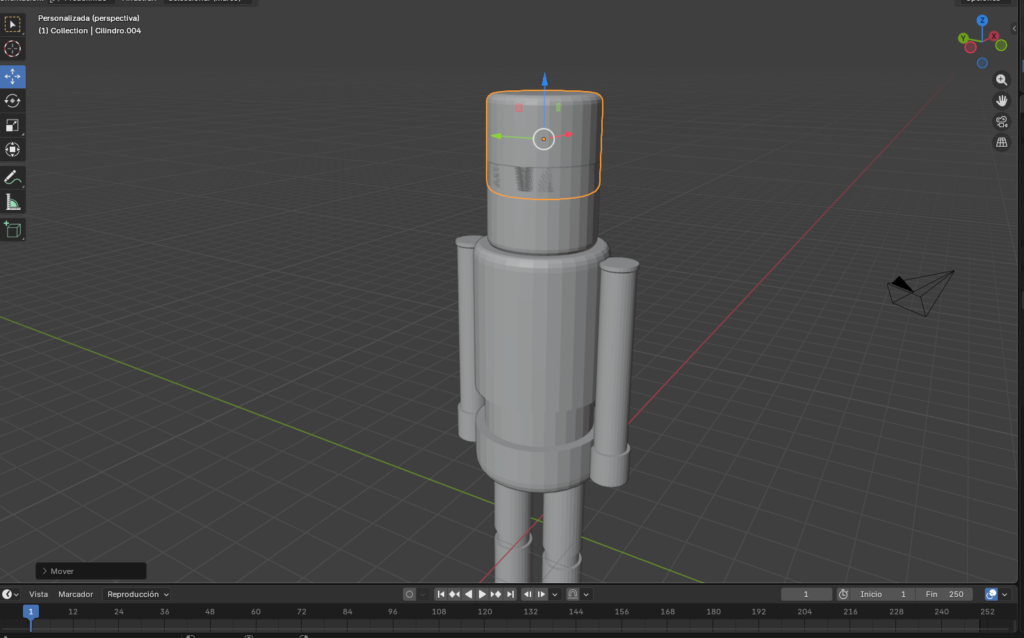
Task: Click the magnifier zoom icon
Action: (x=1001, y=79)
